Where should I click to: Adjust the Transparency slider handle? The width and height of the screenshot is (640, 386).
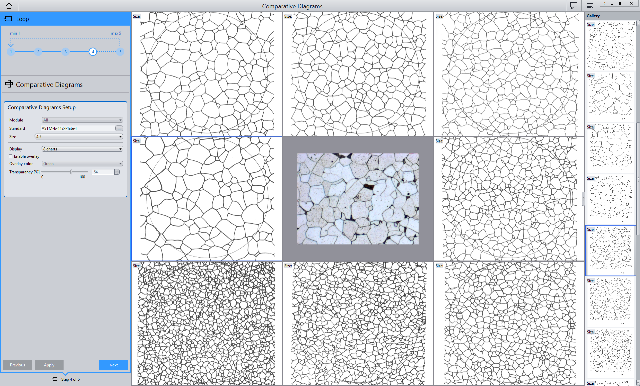coord(71,172)
